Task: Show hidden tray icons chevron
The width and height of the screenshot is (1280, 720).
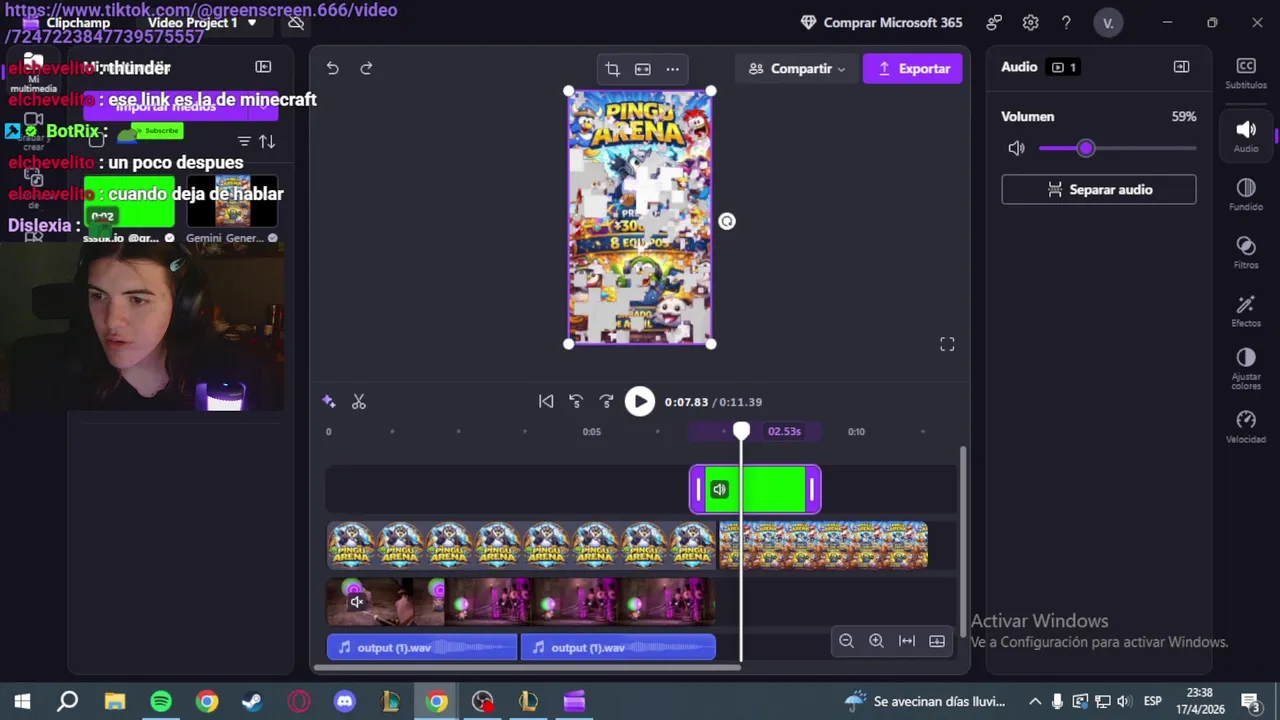Action: [1034, 701]
